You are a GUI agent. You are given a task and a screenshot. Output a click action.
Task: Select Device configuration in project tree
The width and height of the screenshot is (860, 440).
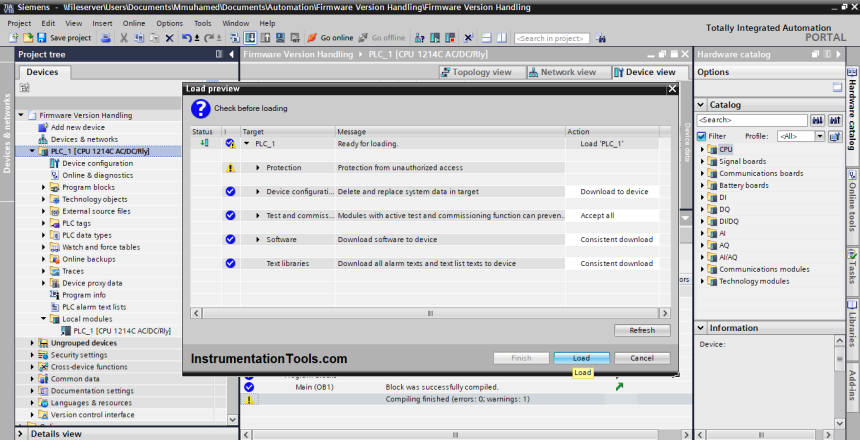coord(97,163)
